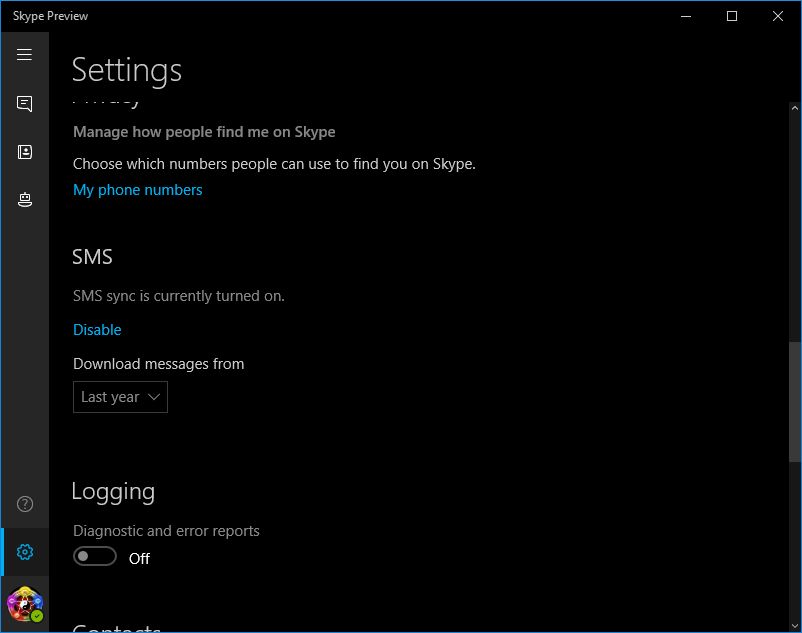
Task: Open the help question mark icon
Action: tap(25, 504)
